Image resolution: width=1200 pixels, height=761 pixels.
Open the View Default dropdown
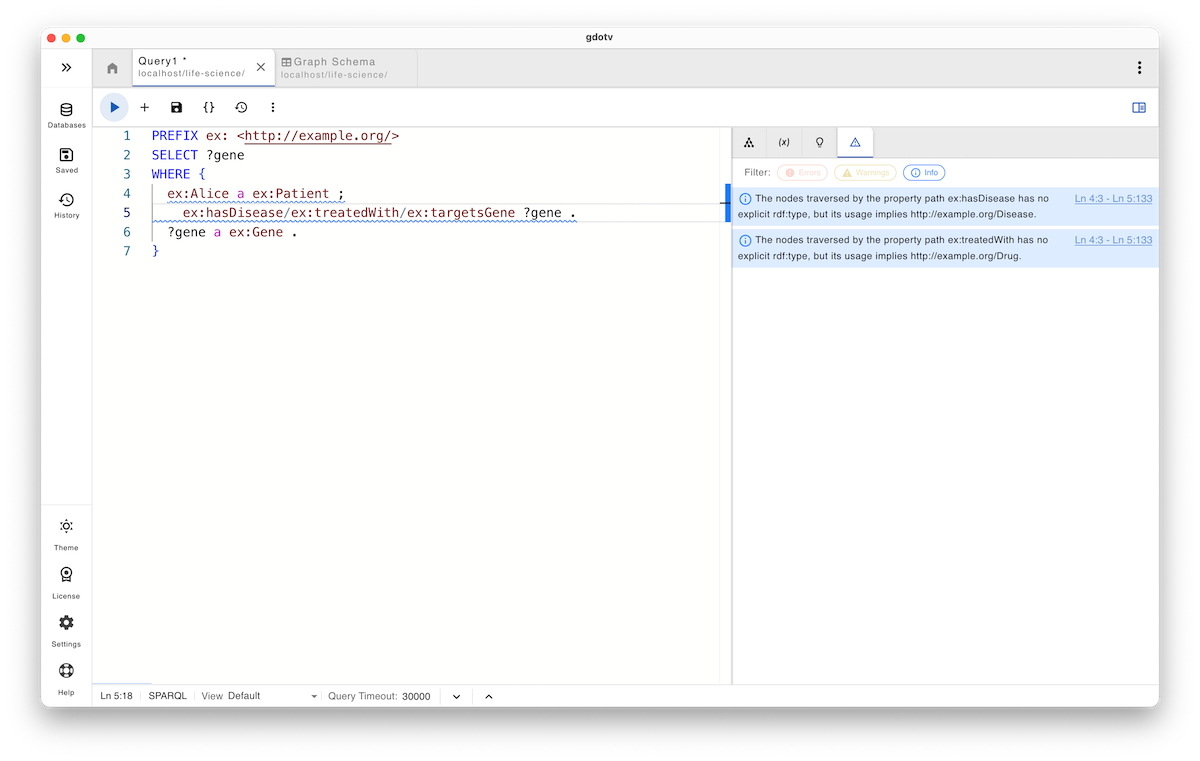[258, 695]
